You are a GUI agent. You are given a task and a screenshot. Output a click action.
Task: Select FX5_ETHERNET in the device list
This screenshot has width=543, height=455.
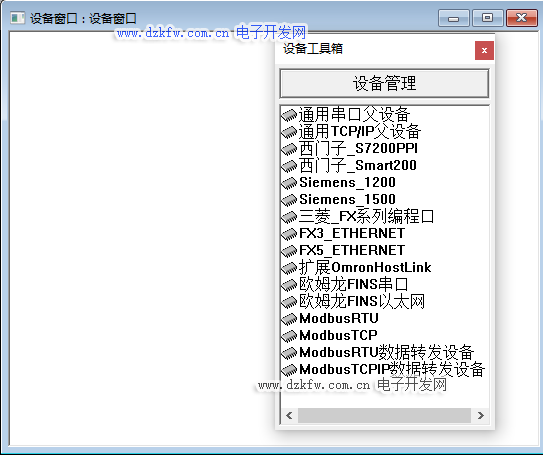coord(351,250)
